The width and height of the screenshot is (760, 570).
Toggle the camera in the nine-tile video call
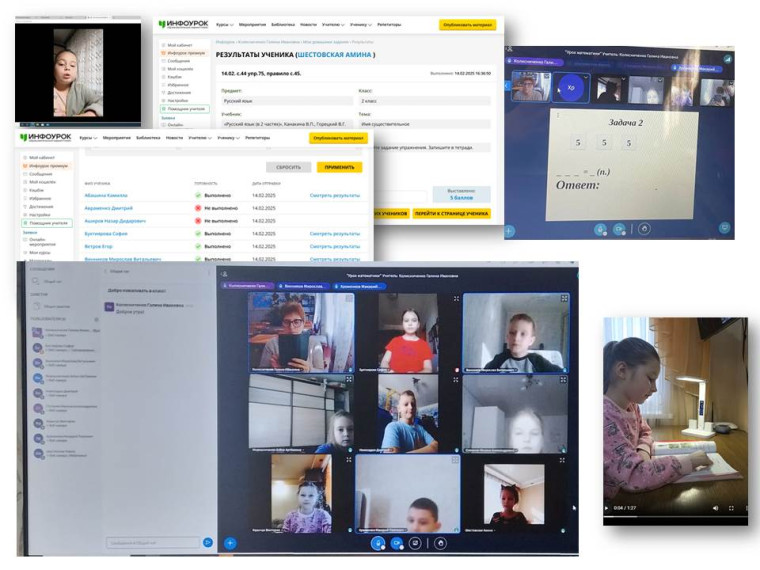[x=396, y=543]
